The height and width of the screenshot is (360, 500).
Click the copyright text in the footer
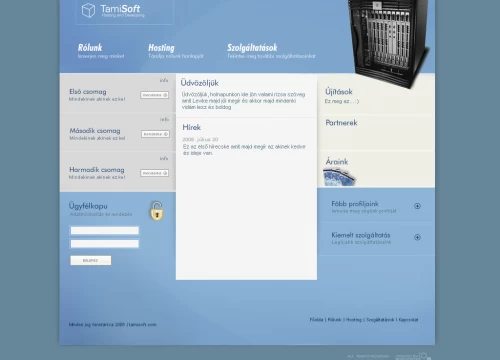(x=113, y=324)
